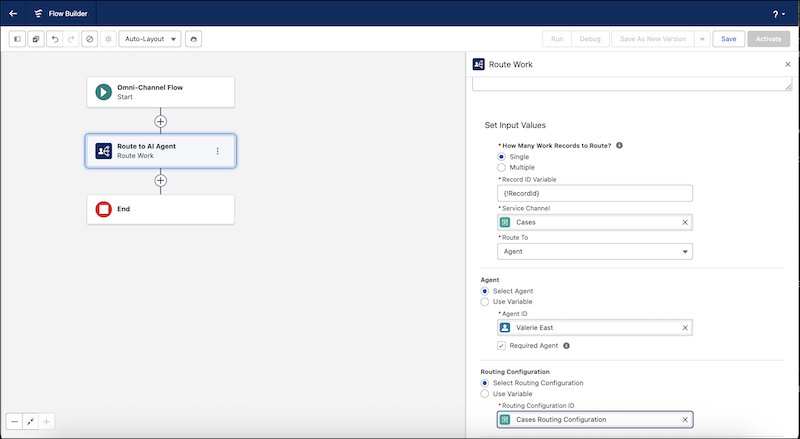Open the flow settings gear icon

coord(108,39)
